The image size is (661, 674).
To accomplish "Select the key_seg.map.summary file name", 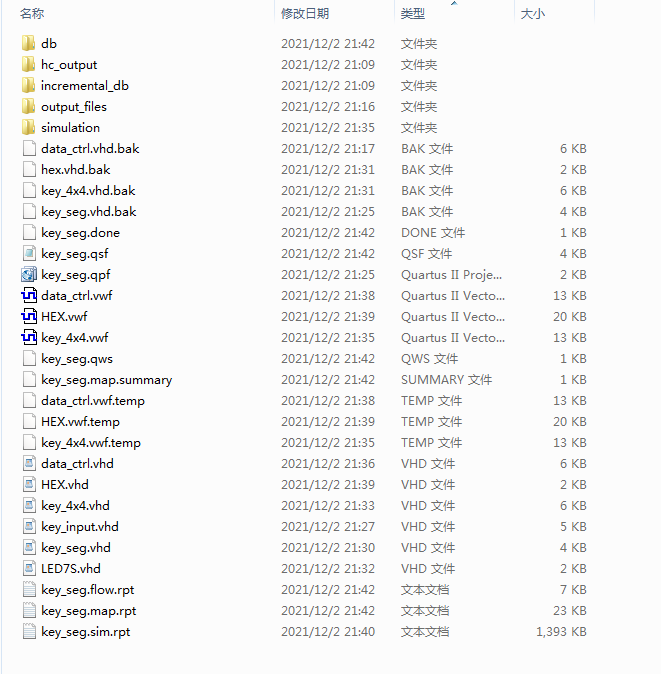I will tap(107, 380).
